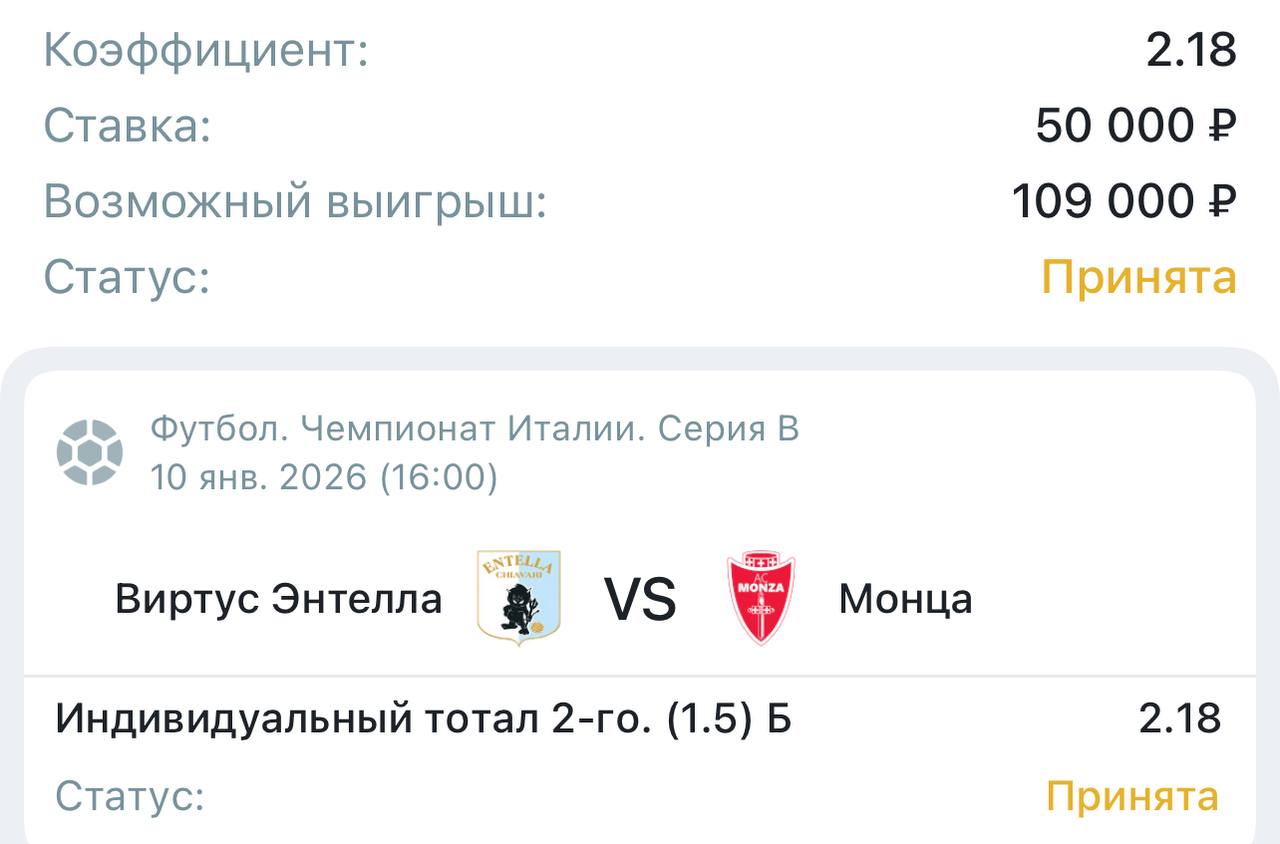Viewport: 1280px width, 844px height.
Task: Tap the match date 10 янв. 2026 (16:00)
Action: [x=324, y=477]
